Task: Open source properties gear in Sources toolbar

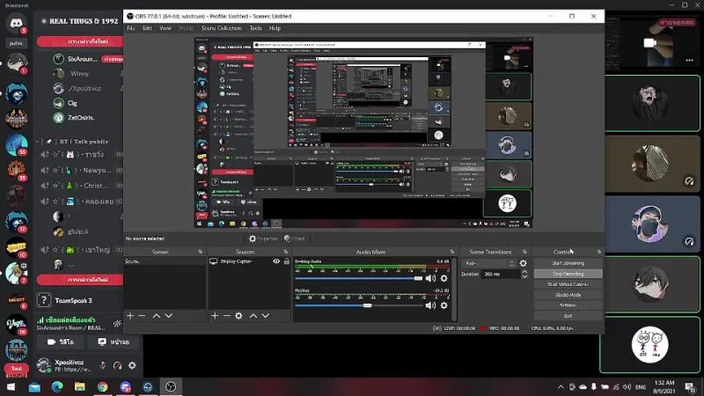Action: point(239,316)
